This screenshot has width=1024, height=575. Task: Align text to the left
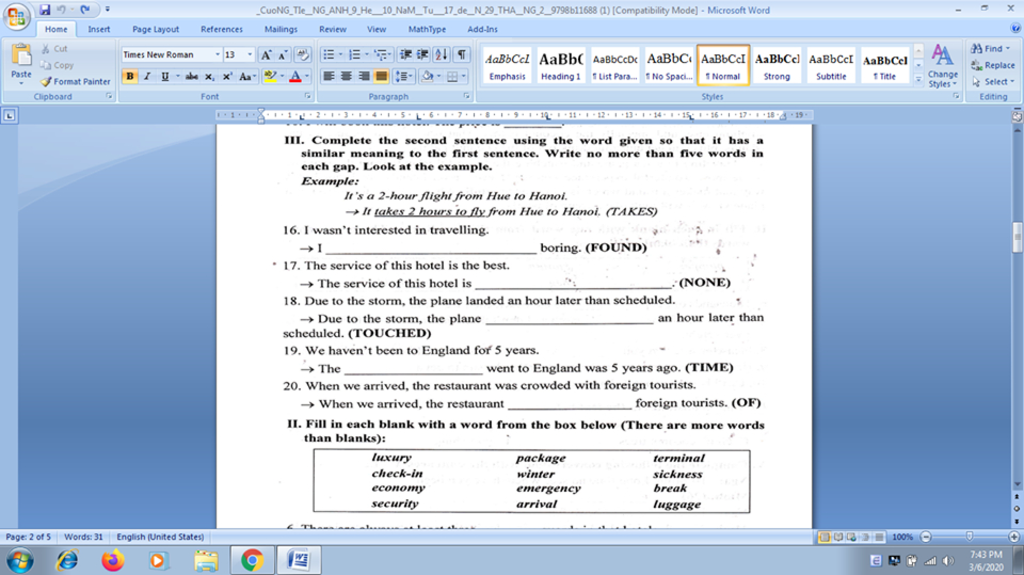(328, 76)
